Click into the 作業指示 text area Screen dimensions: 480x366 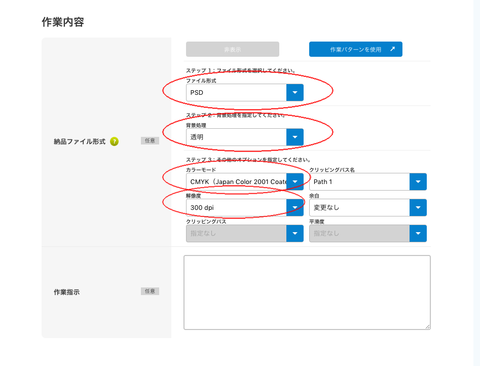click(x=307, y=292)
